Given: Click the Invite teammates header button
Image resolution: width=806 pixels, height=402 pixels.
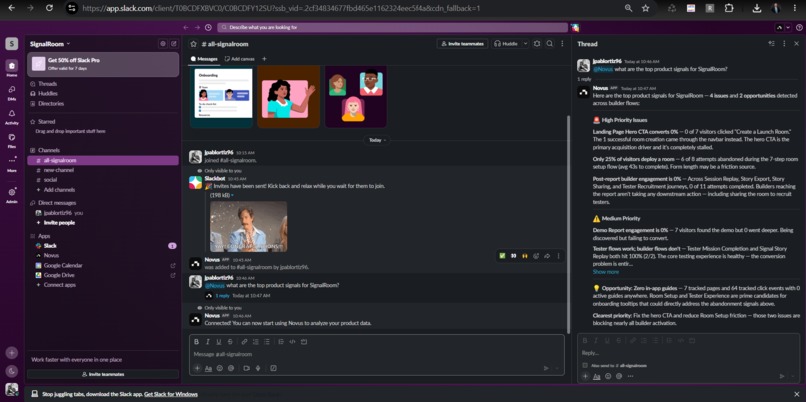Looking at the screenshot, I should 462,44.
